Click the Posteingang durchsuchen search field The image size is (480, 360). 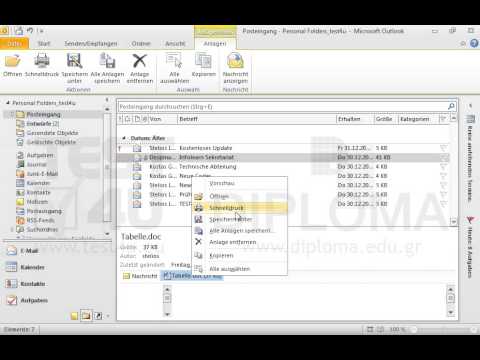point(283,107)
